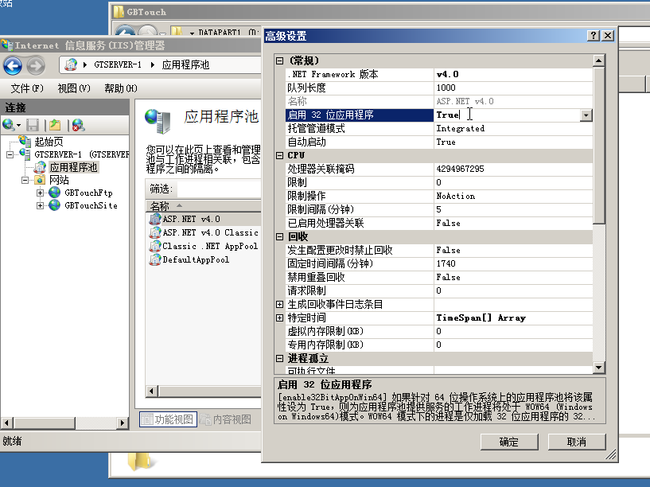Screen dimensions: 650x487
Task: Select the GTSERVER-1 server node
Action: pos(81,155)
